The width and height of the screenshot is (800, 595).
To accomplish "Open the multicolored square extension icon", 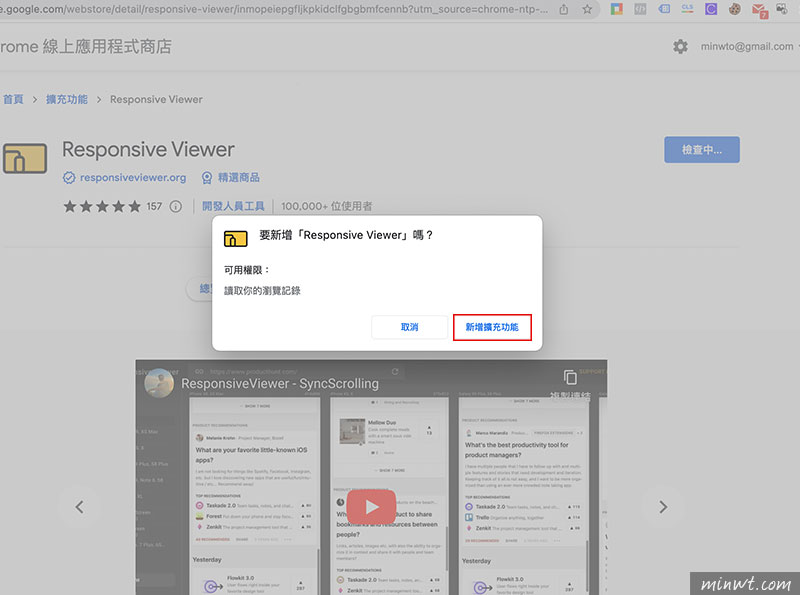I will (x=617, y=9).
